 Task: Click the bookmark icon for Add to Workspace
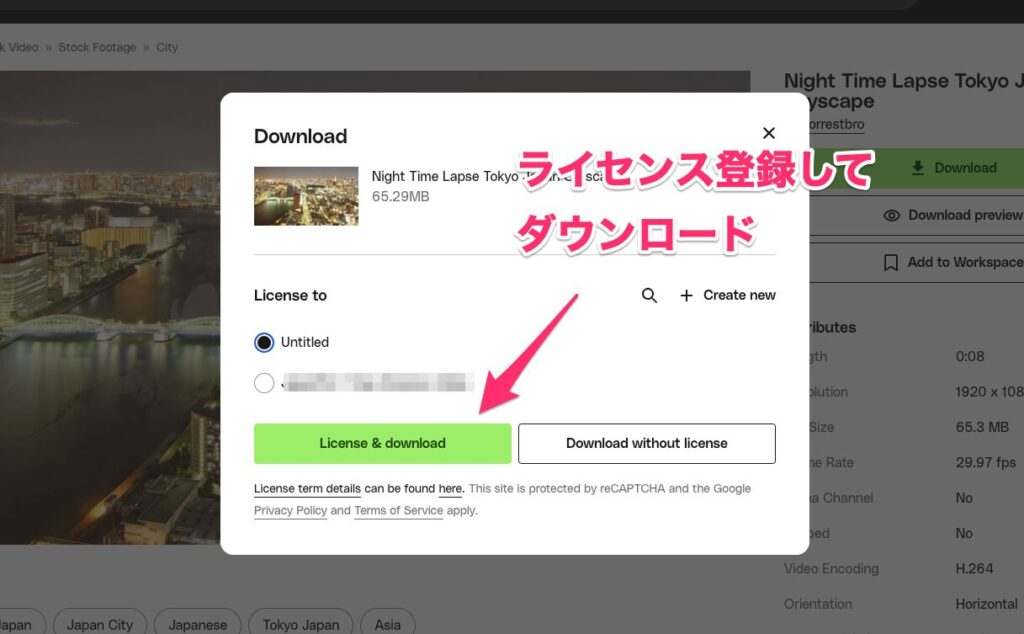click(890, 262)
